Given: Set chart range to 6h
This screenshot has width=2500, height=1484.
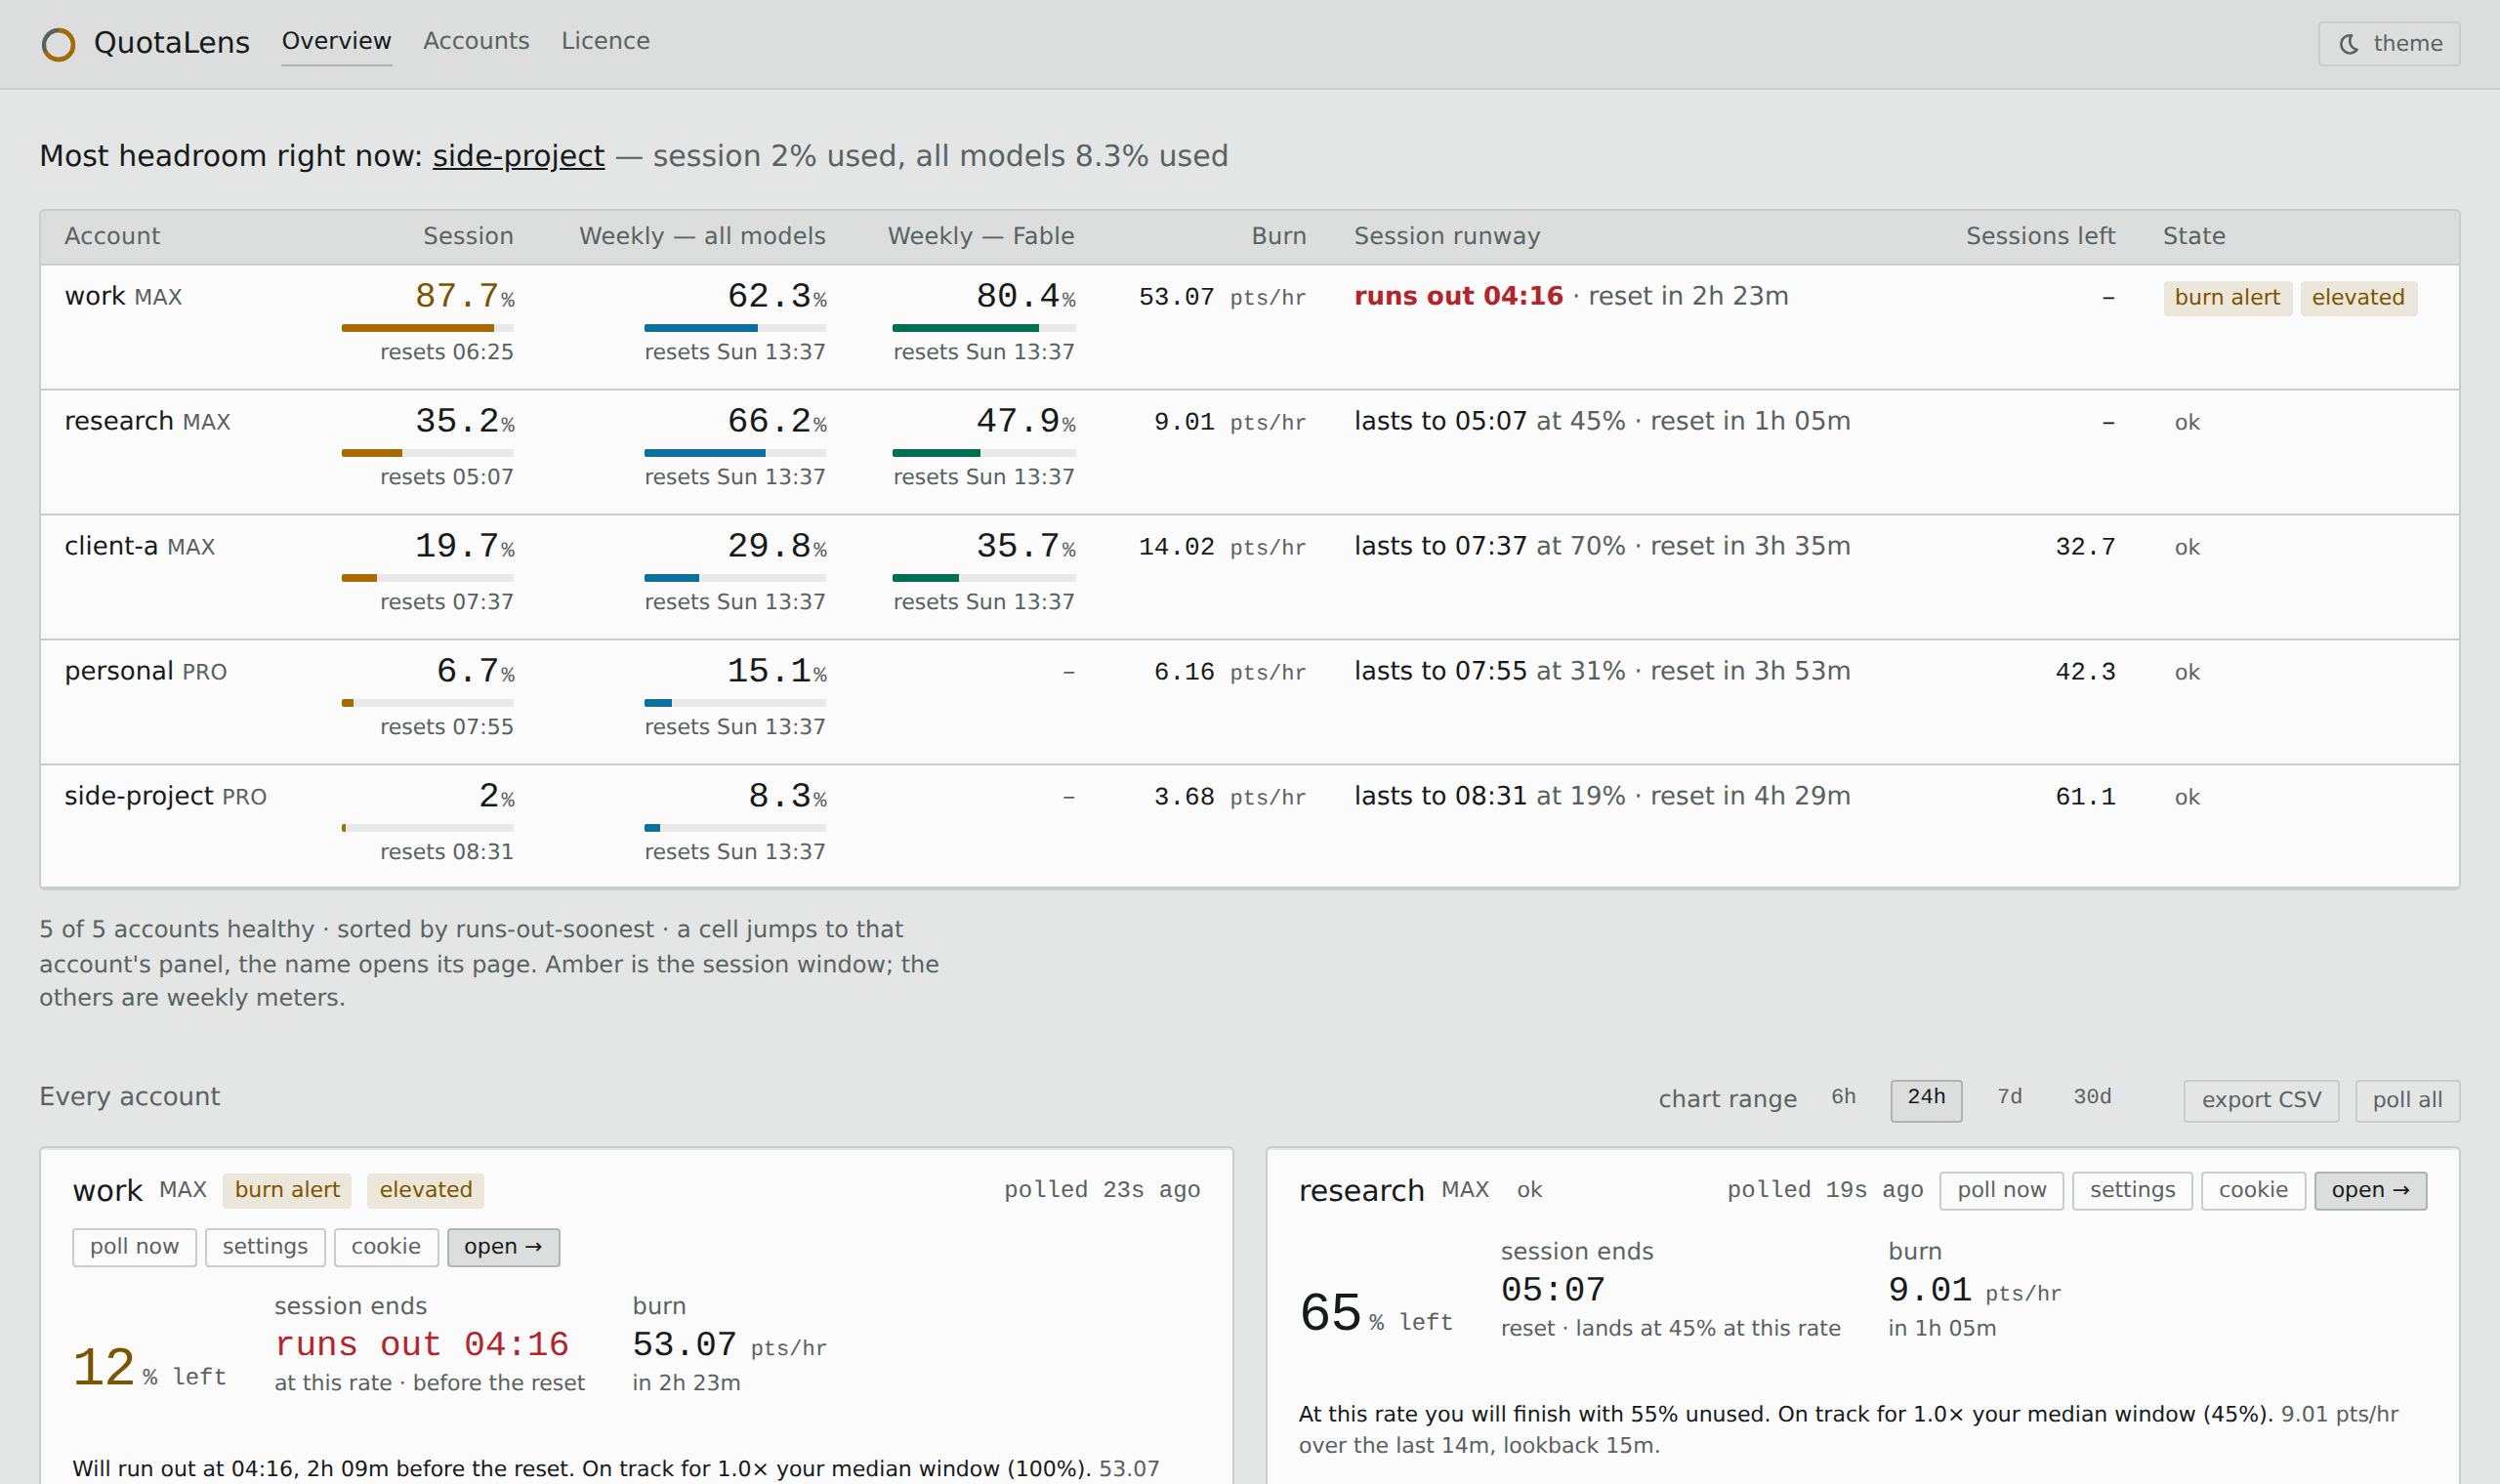Looking at the screenshot, I should click(1843, 1097).
